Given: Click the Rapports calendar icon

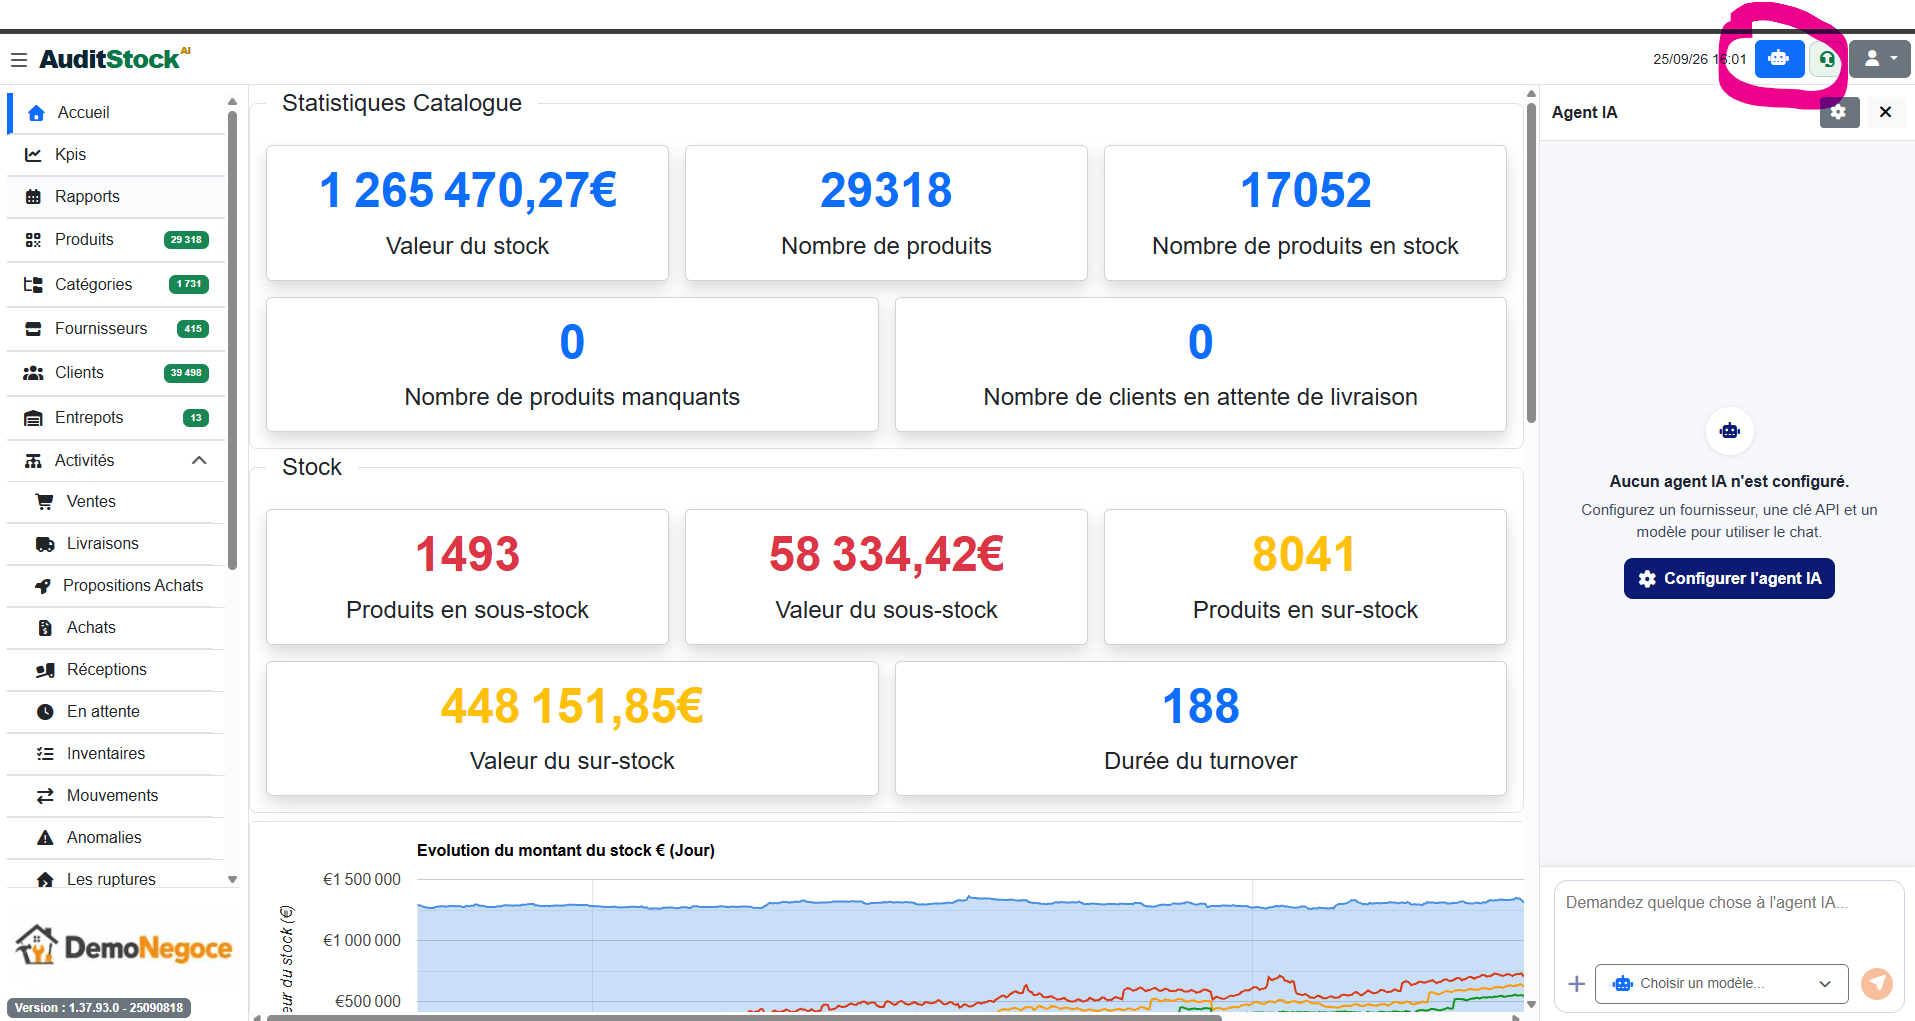Looking at the screenshot, I should (x=33, y=197).
